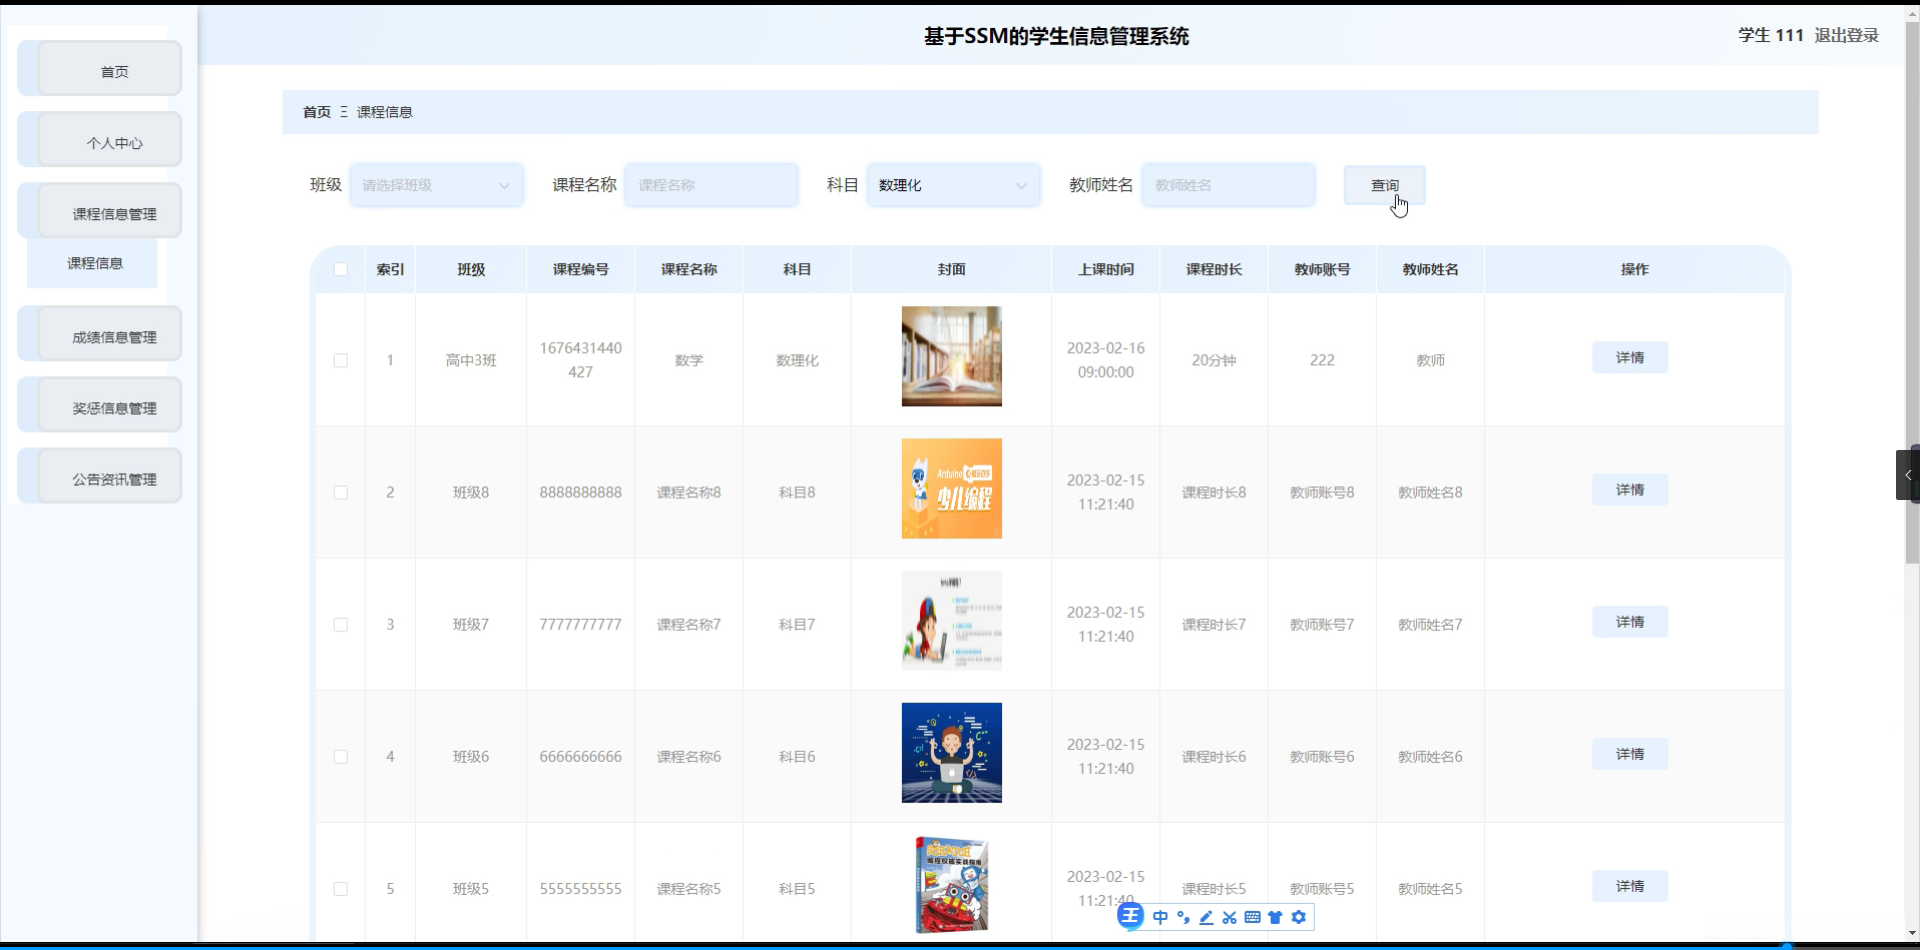Click the 课程时长7 cell
The height and width of the screenshot is (950, 1920).
(x=1214, y=624)
